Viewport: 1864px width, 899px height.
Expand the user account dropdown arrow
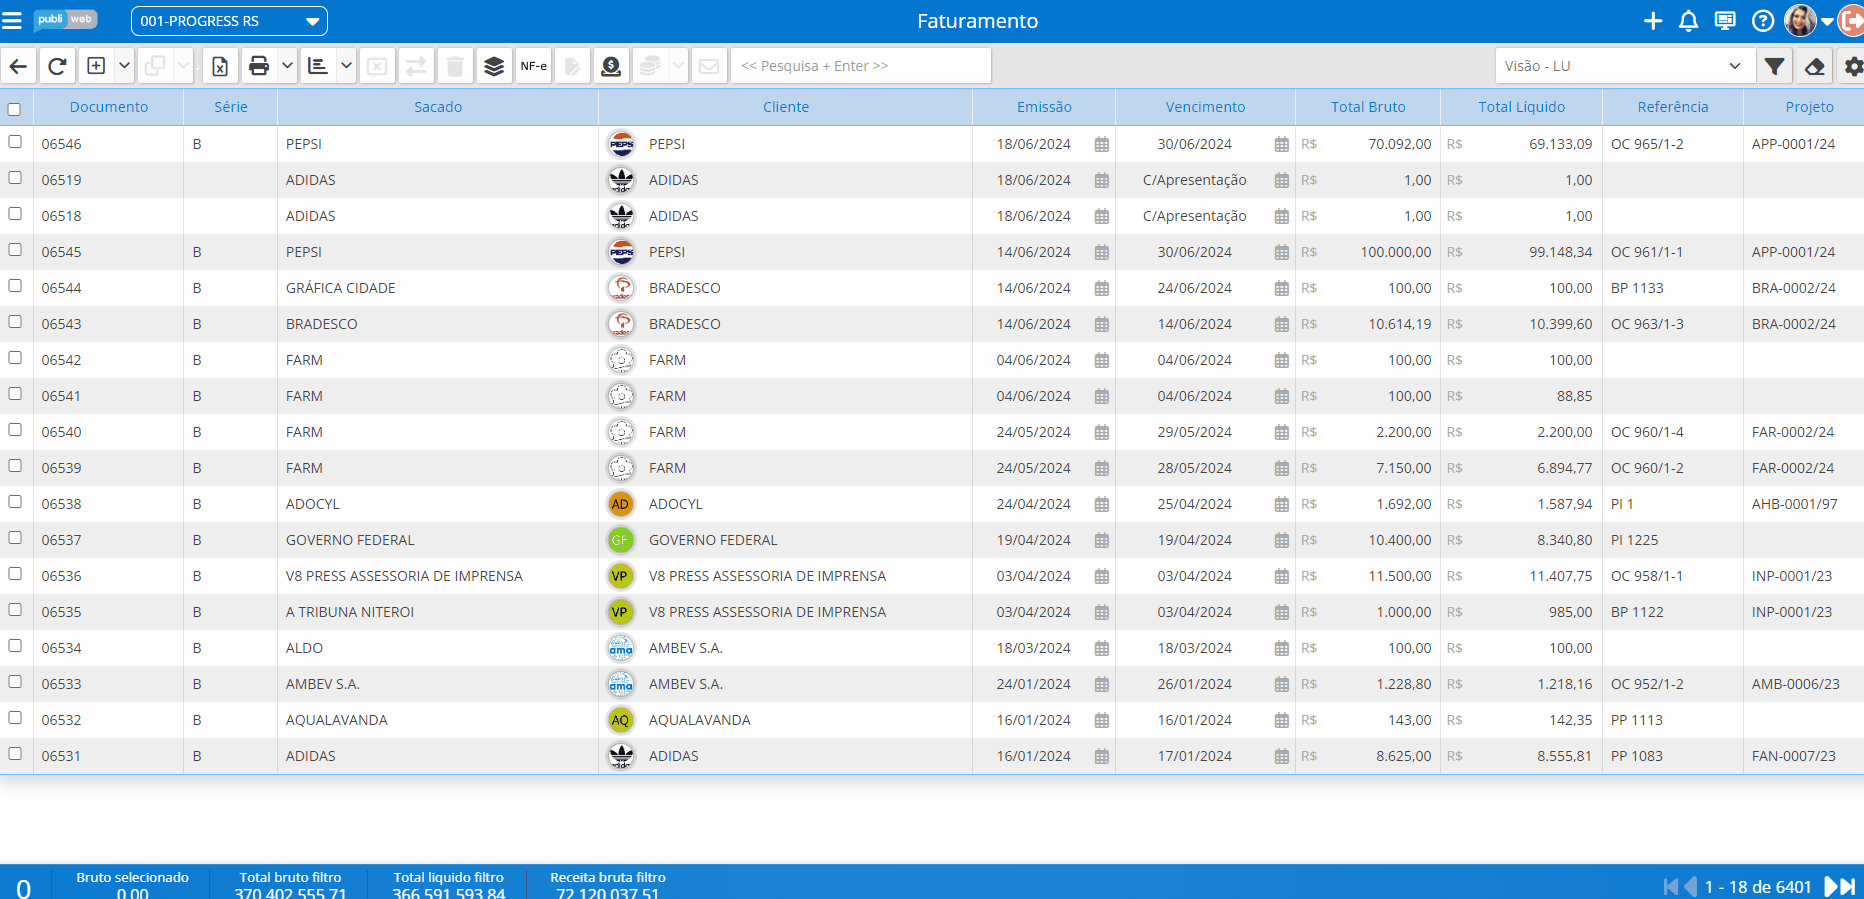1828,21
